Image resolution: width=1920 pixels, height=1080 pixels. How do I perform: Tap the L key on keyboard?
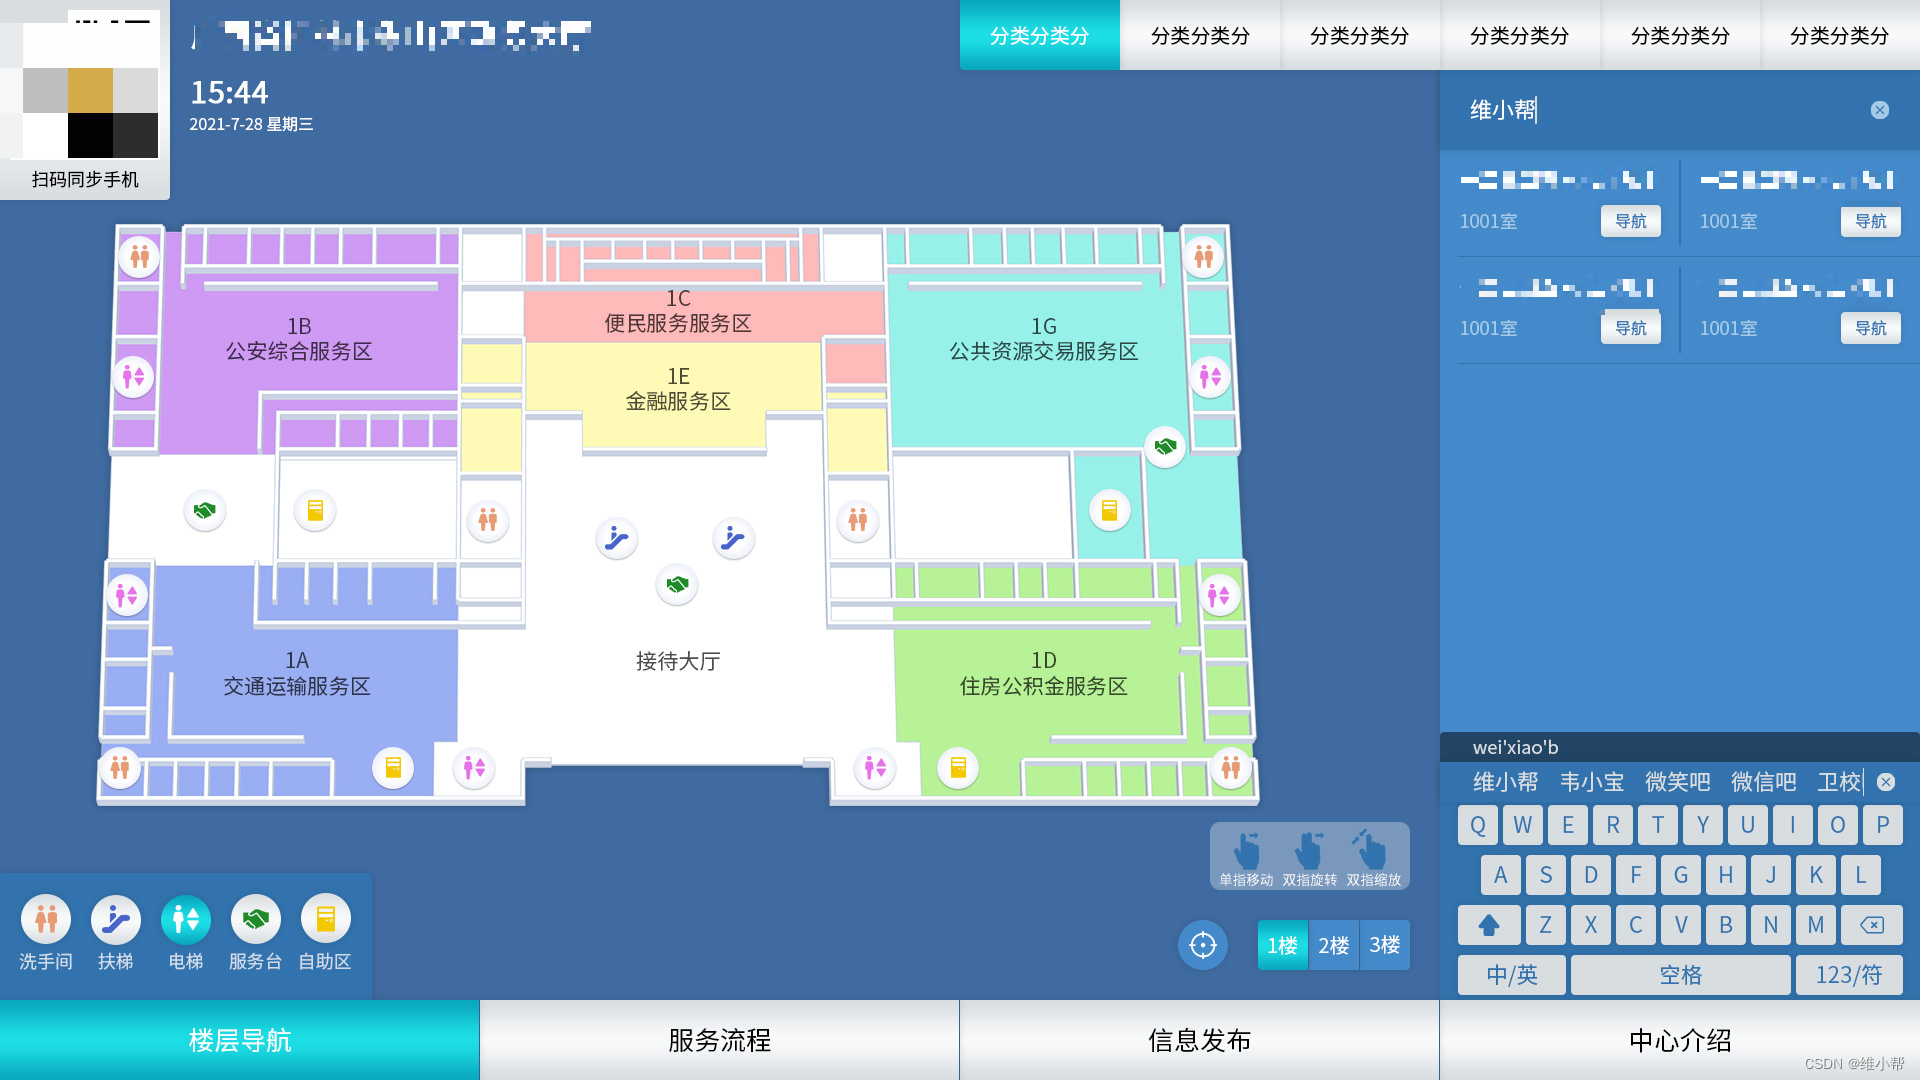point(1861,875)
